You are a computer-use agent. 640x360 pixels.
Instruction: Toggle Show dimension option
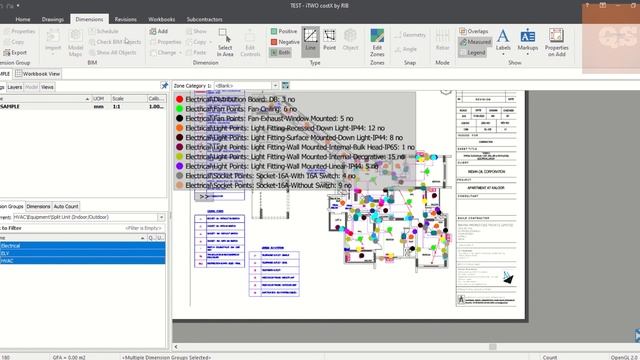point(196,31)
